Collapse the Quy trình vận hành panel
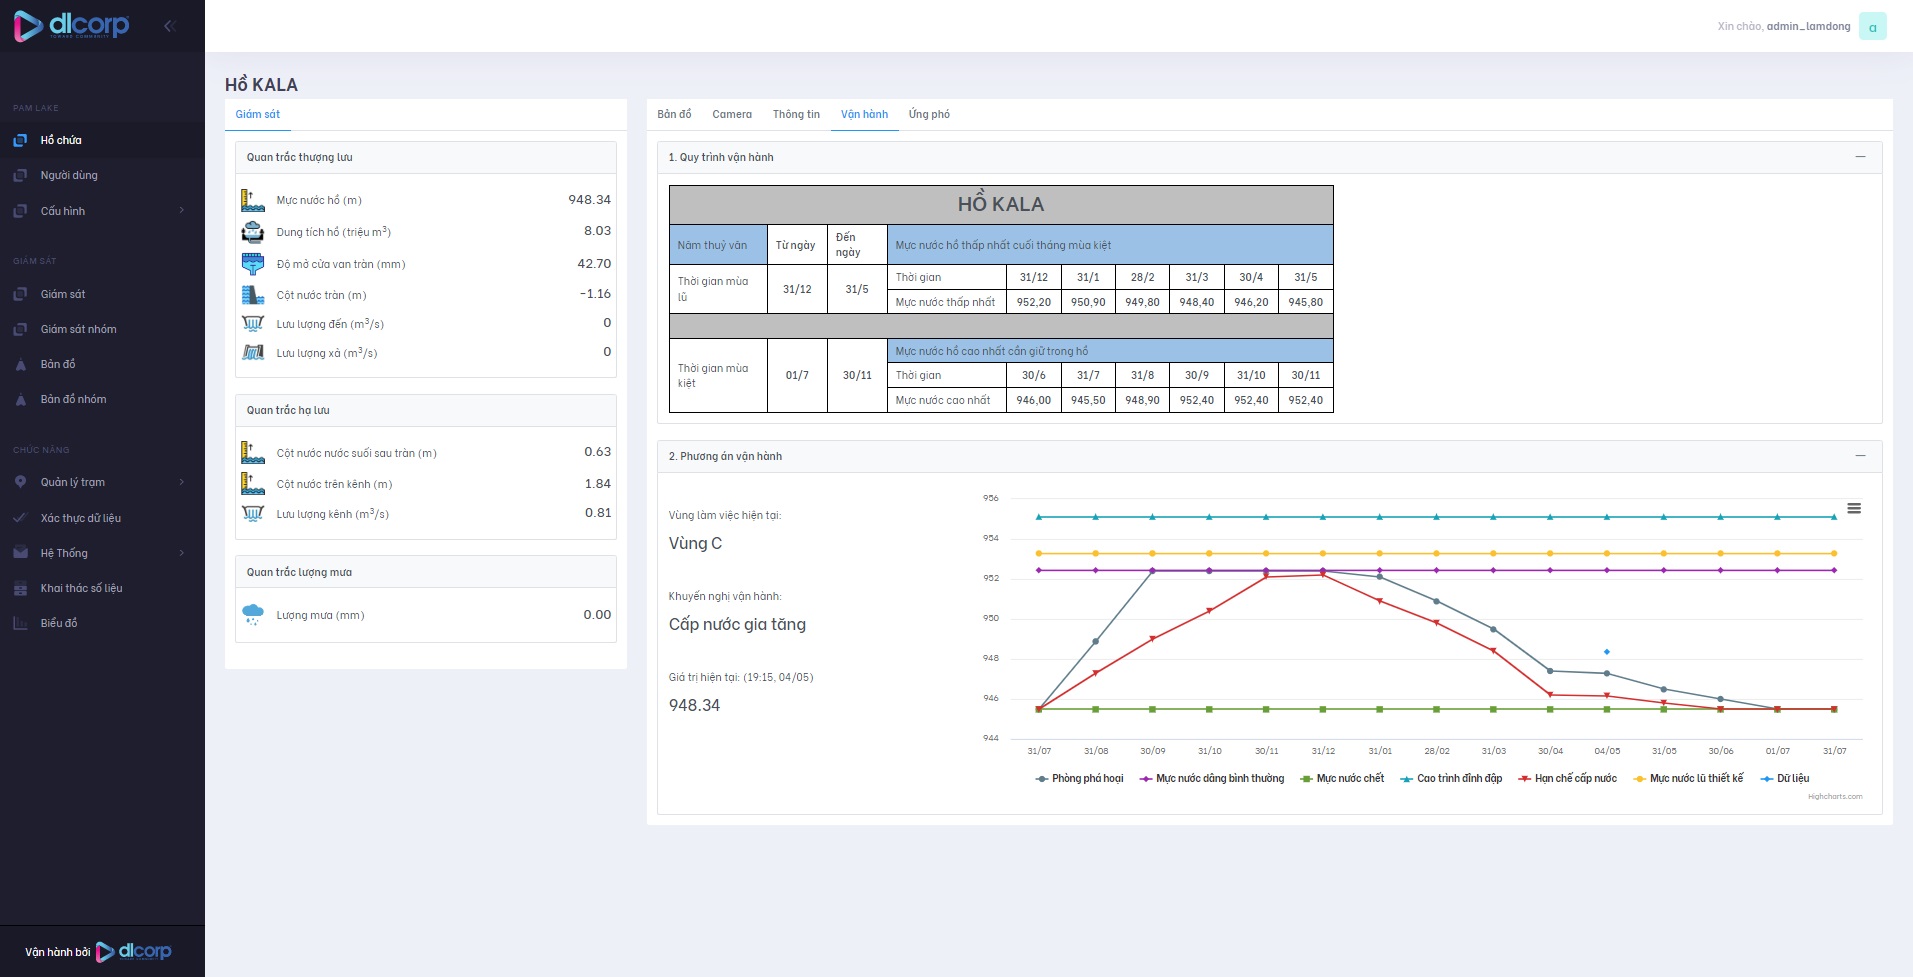Viewport: 1913px width, 977px height. point(1860,157)
